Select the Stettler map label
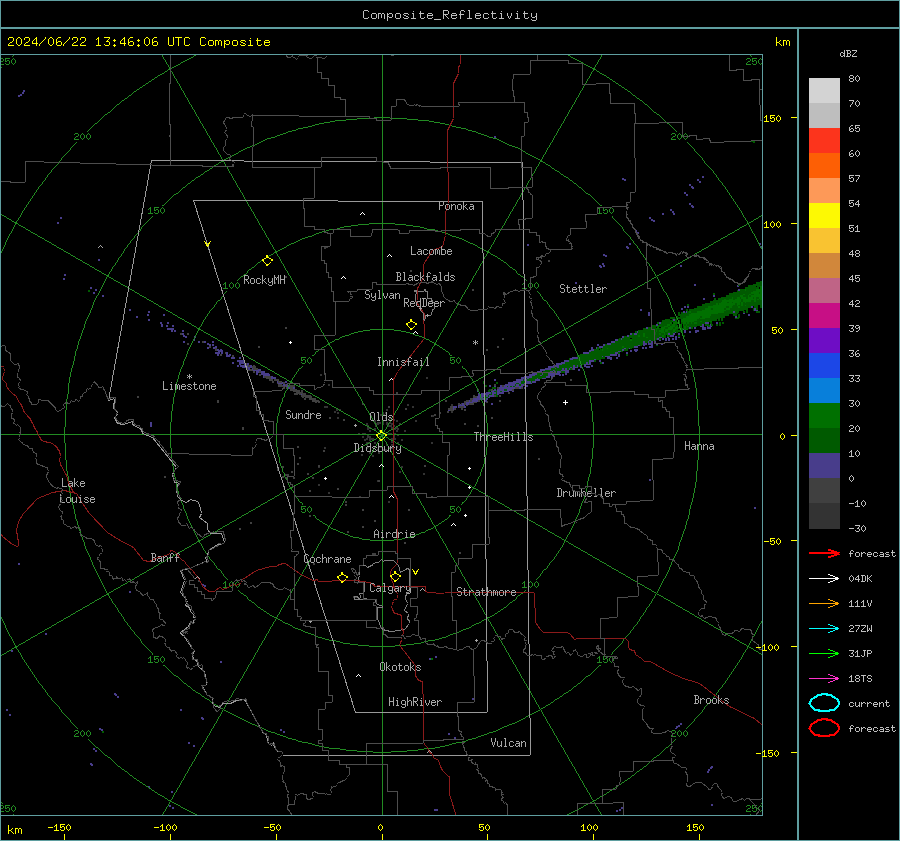The width and height of the screenshot is (900, 841). point(583,289)
